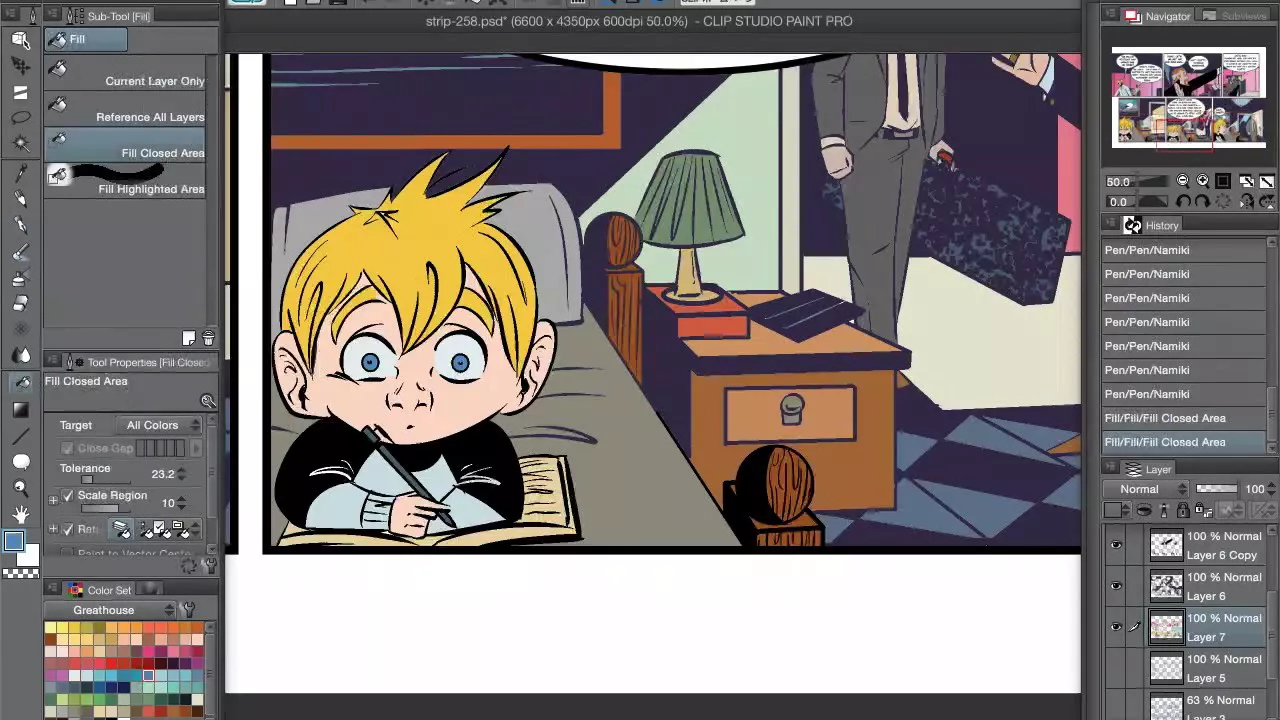Click the magnifier icon in Tool Properties

pos(208,401)
